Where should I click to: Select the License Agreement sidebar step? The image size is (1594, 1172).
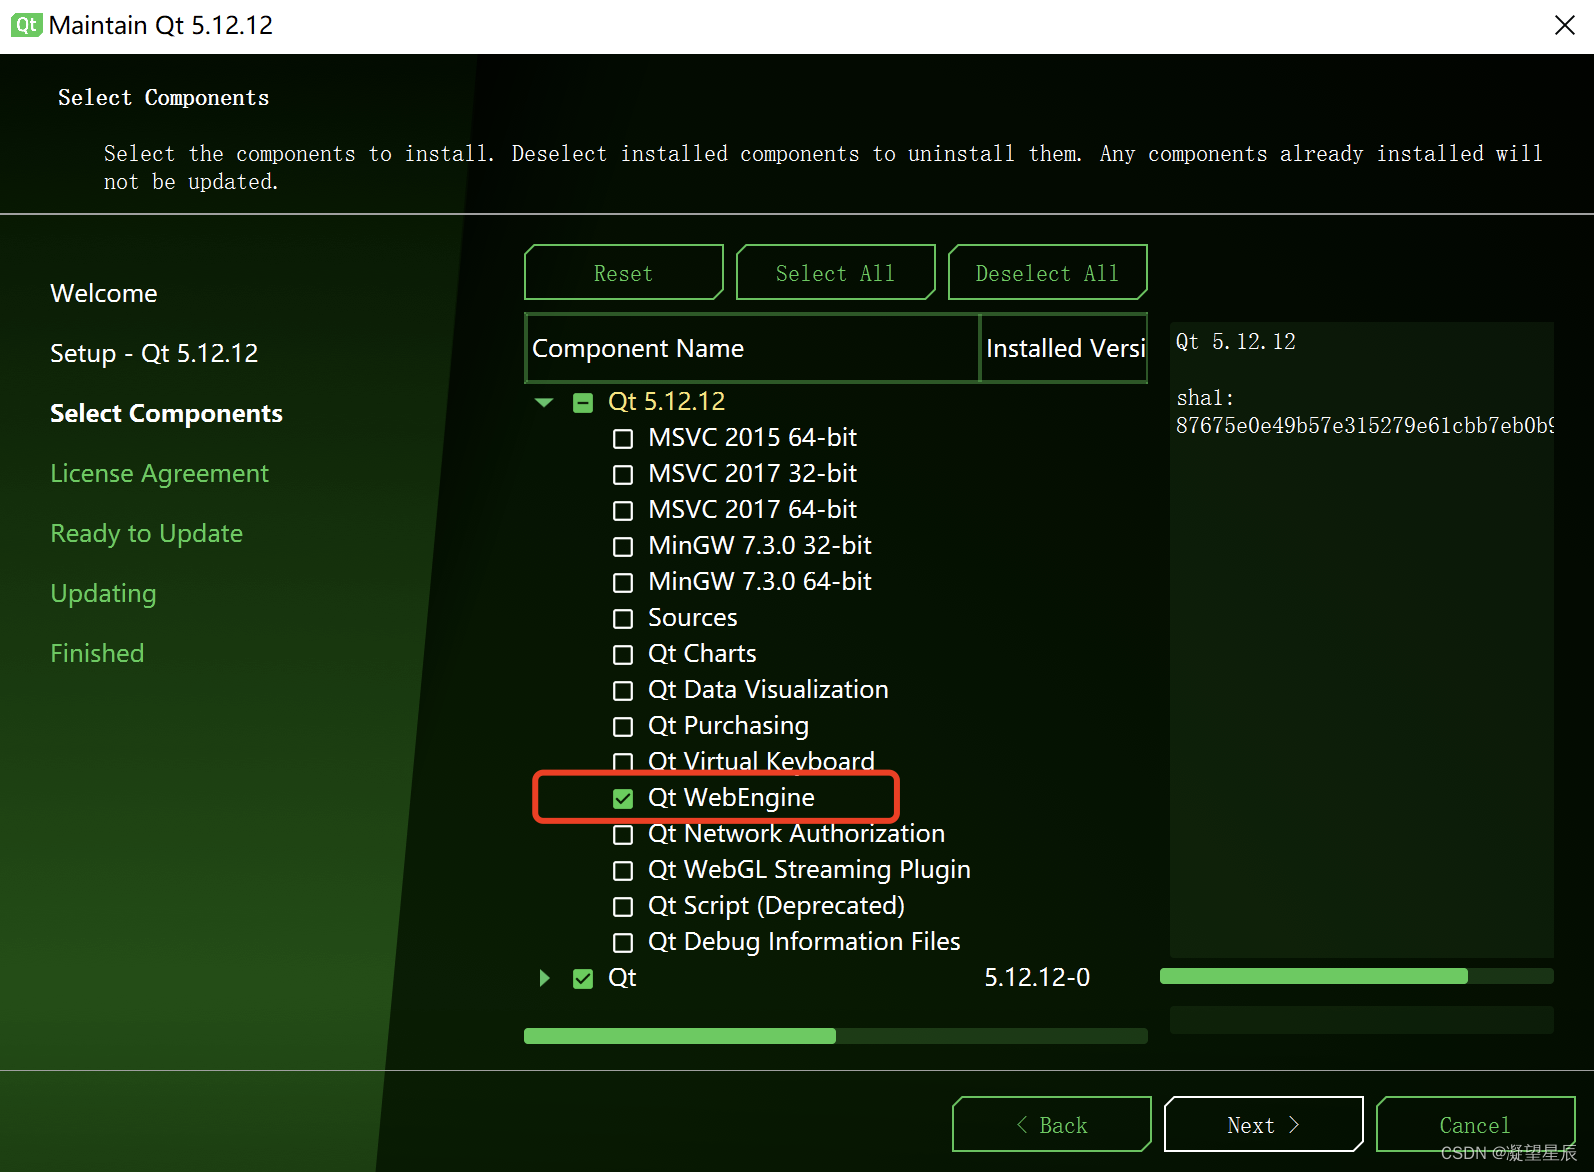pyautogui.click(x=159, y=473)
